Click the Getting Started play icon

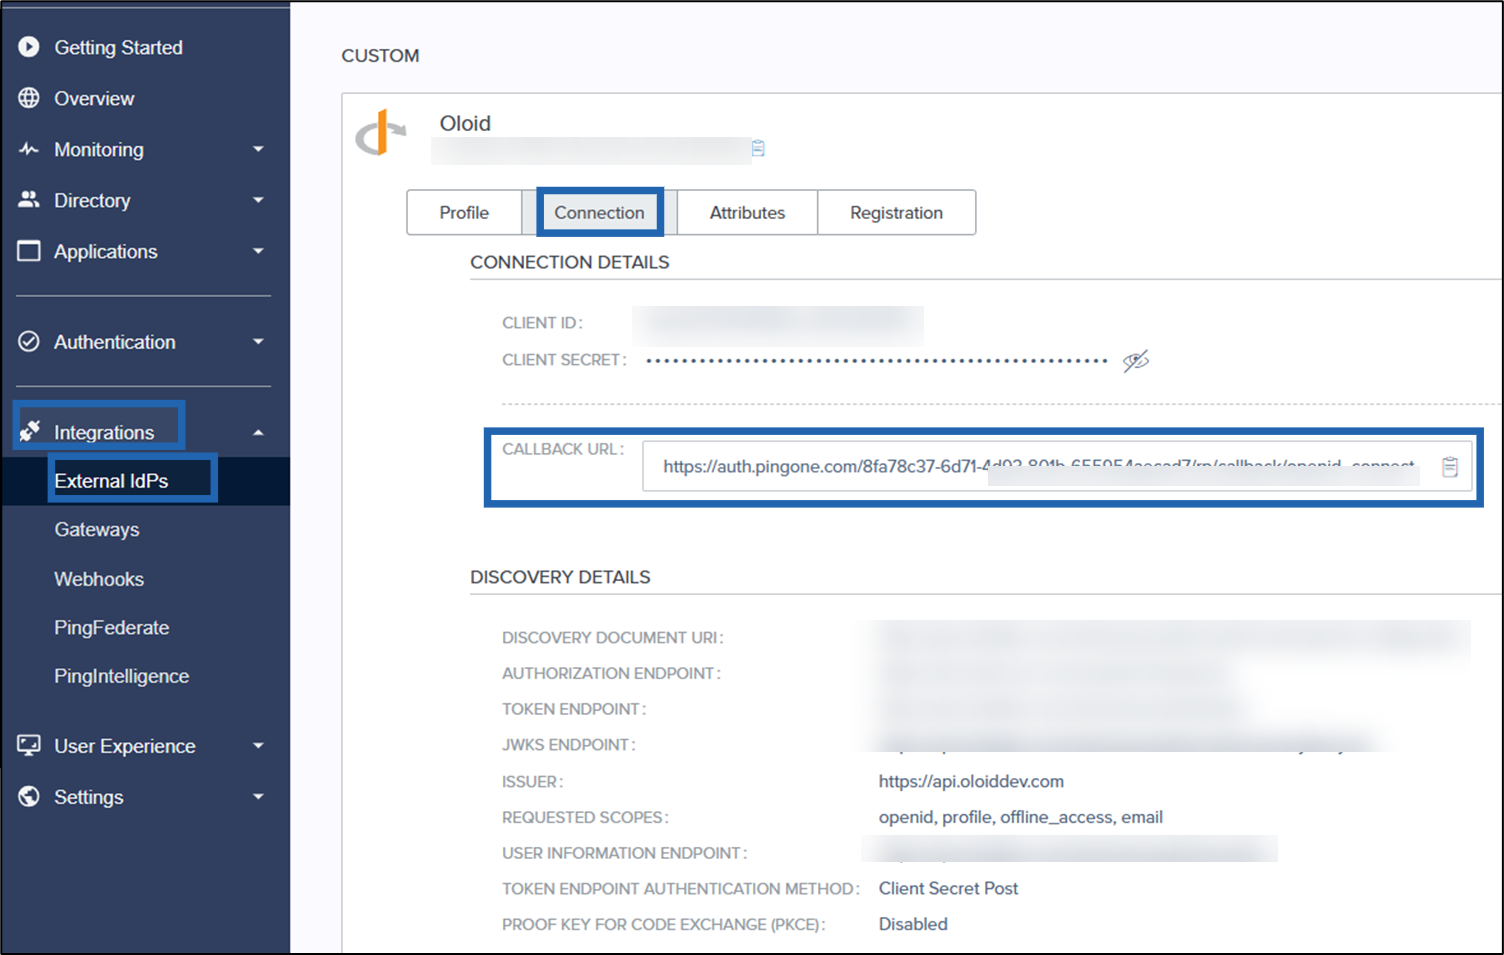29,47
